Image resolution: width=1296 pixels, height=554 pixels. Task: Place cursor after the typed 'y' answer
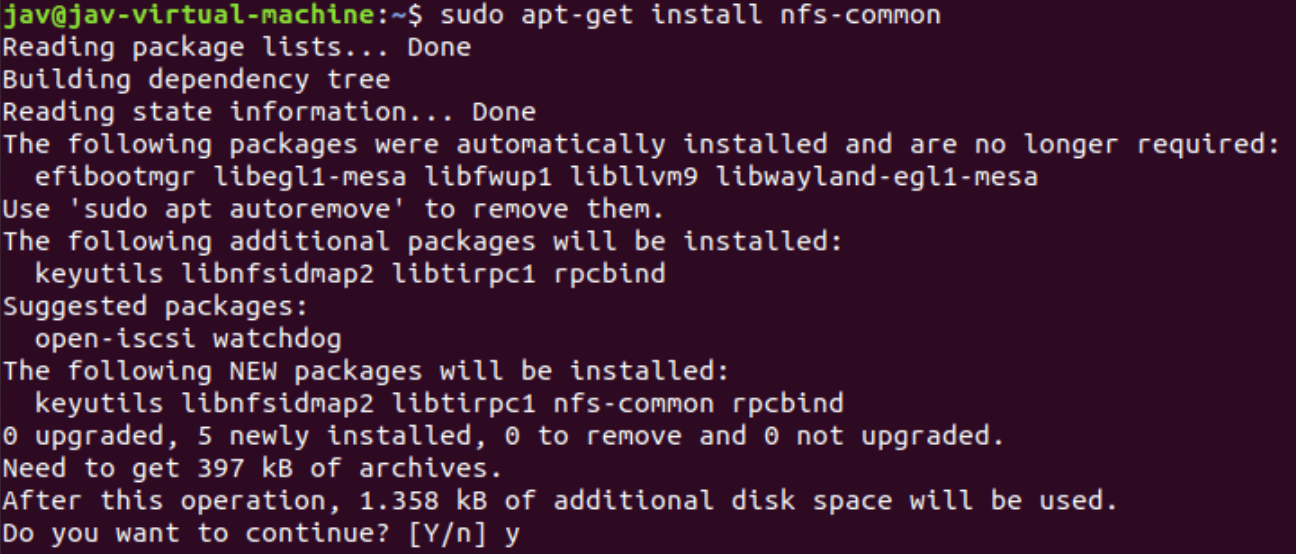pos(521,534)
